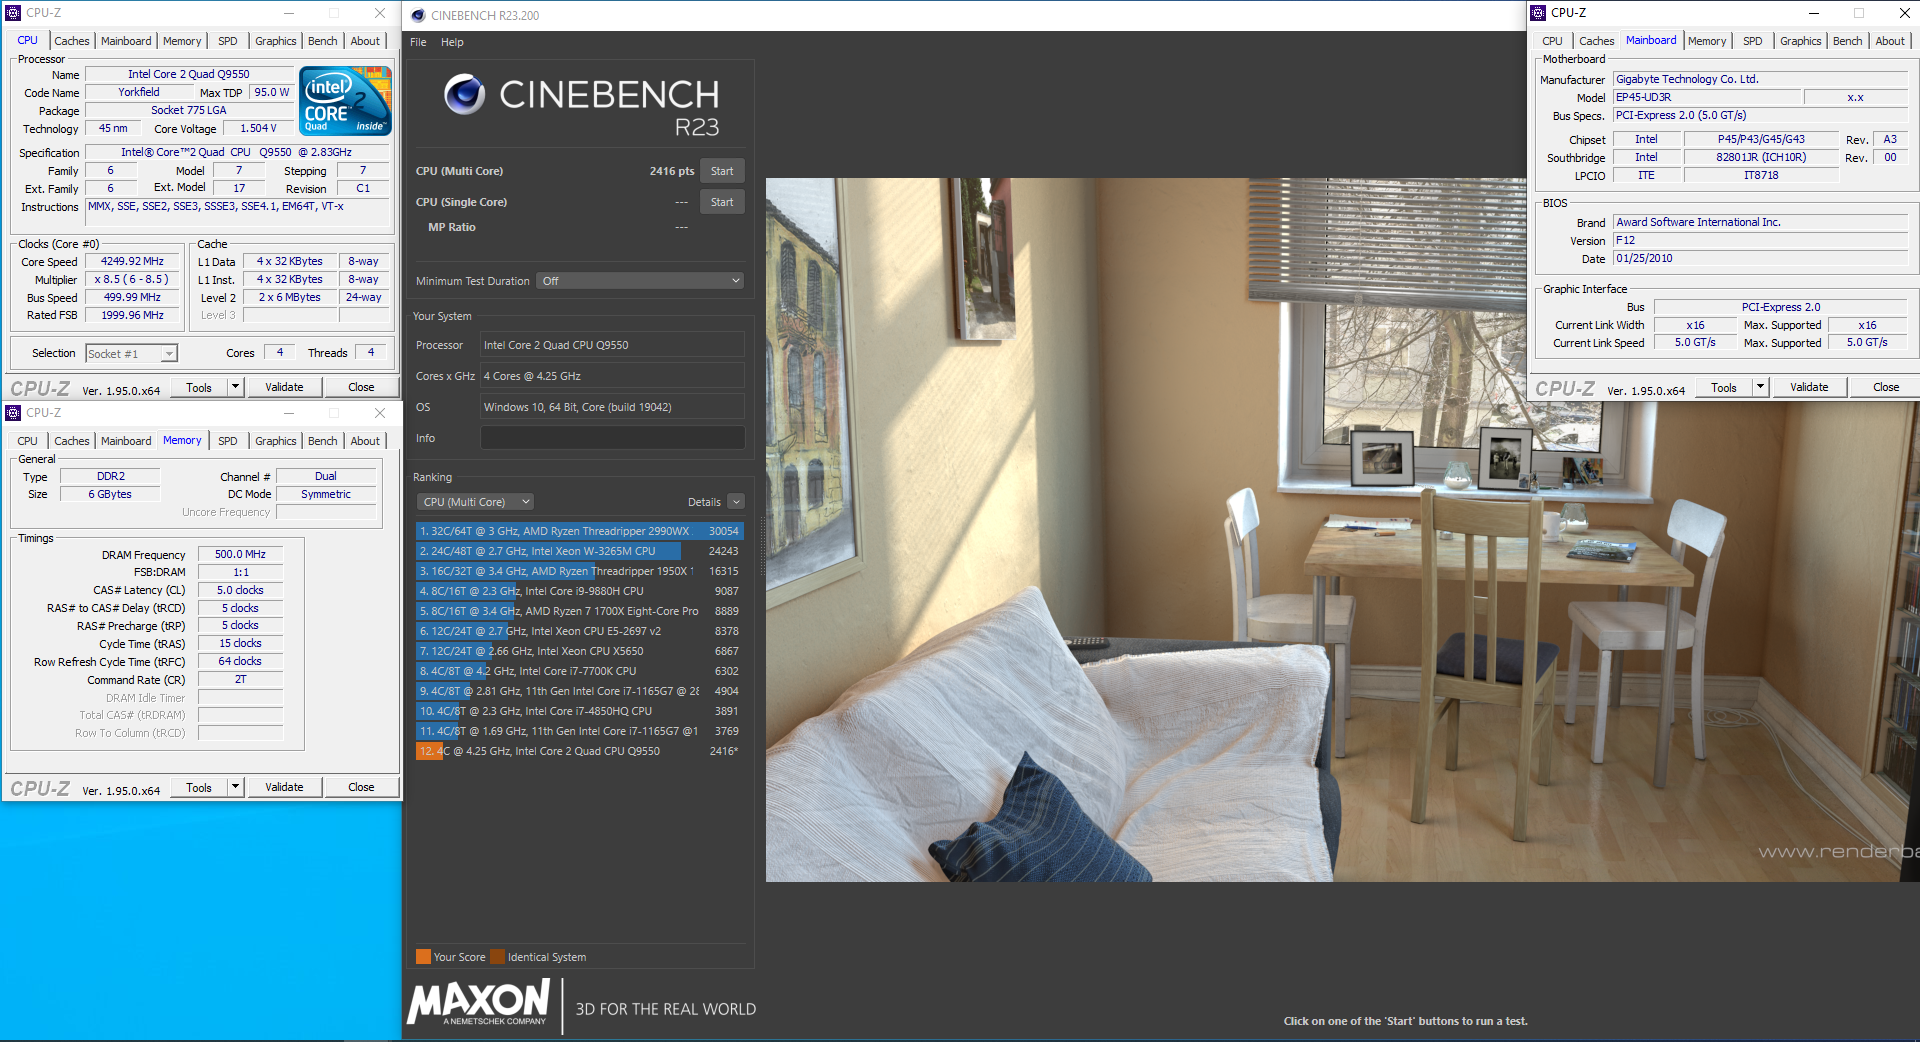Click the Rated FSB value 1999.96 MHz
The image size is (1920, 1042).
[132, 315]
